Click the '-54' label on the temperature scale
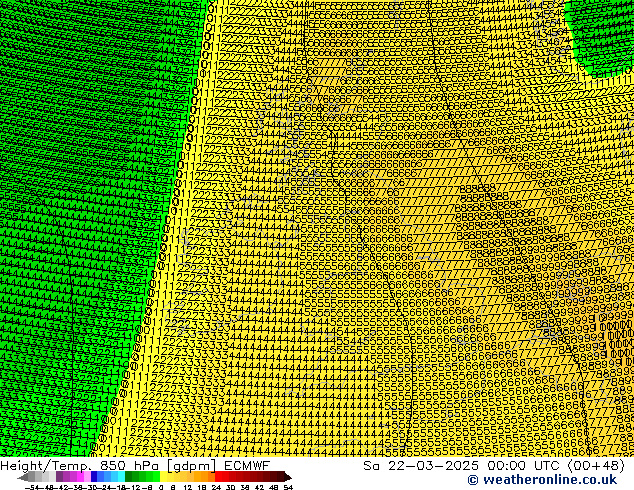The height and width of the screenshot is (490, 634). pos(32,488)
